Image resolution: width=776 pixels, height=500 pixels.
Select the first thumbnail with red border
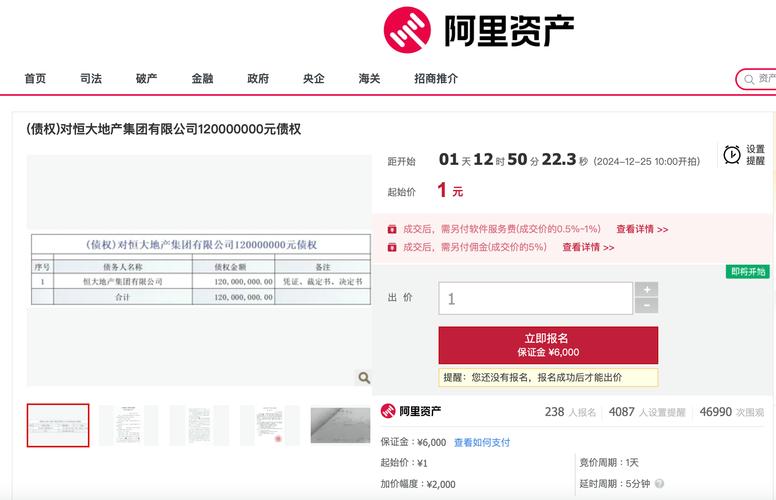(x=58, y=425)
